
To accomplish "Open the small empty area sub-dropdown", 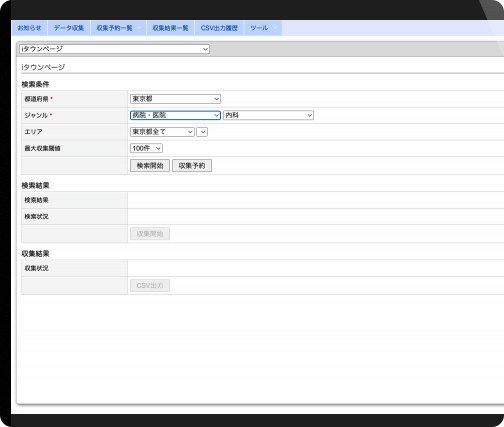I will coord(202,132).
